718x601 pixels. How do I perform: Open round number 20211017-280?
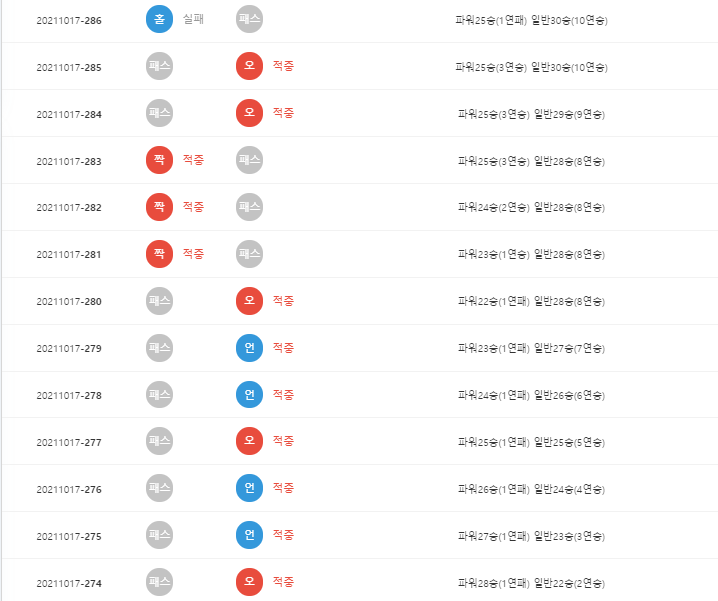69,301
